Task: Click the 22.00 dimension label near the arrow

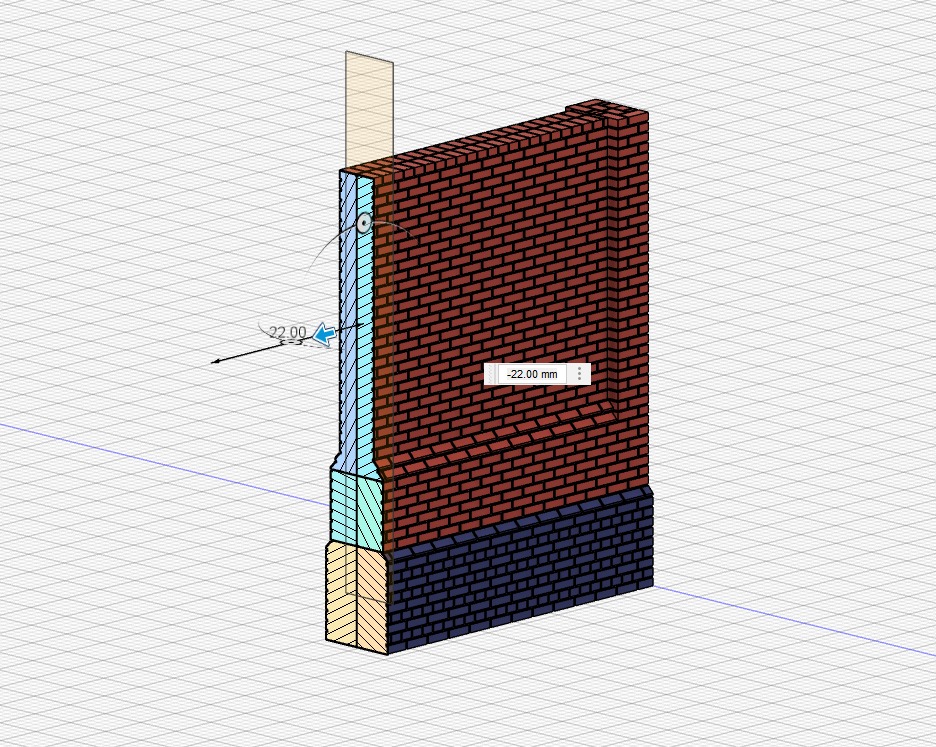Action: [x=288, y=332]
